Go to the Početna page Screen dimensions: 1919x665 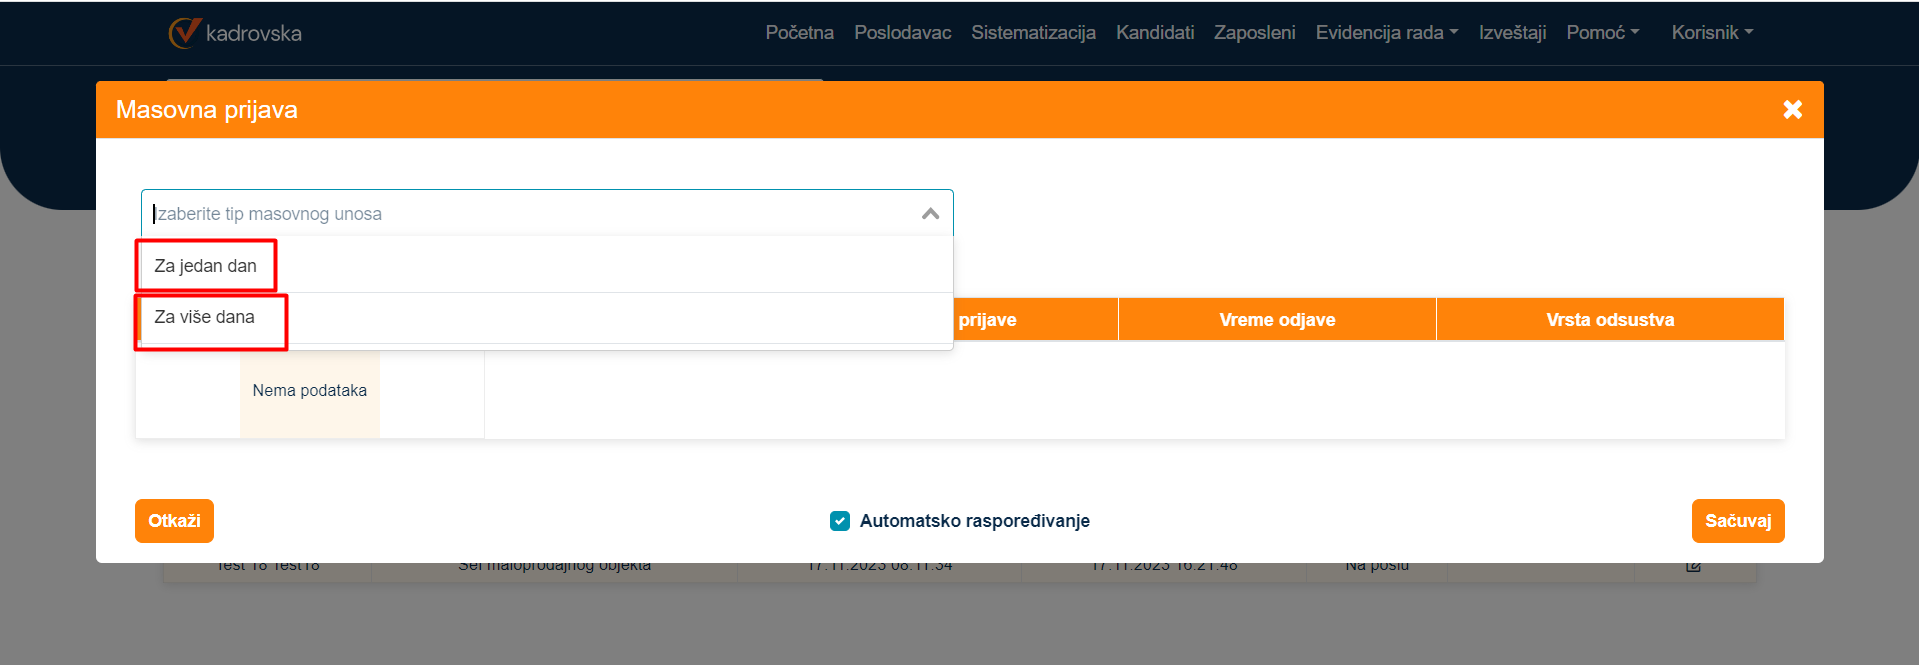pyautogui.click(x=799, y=33)
